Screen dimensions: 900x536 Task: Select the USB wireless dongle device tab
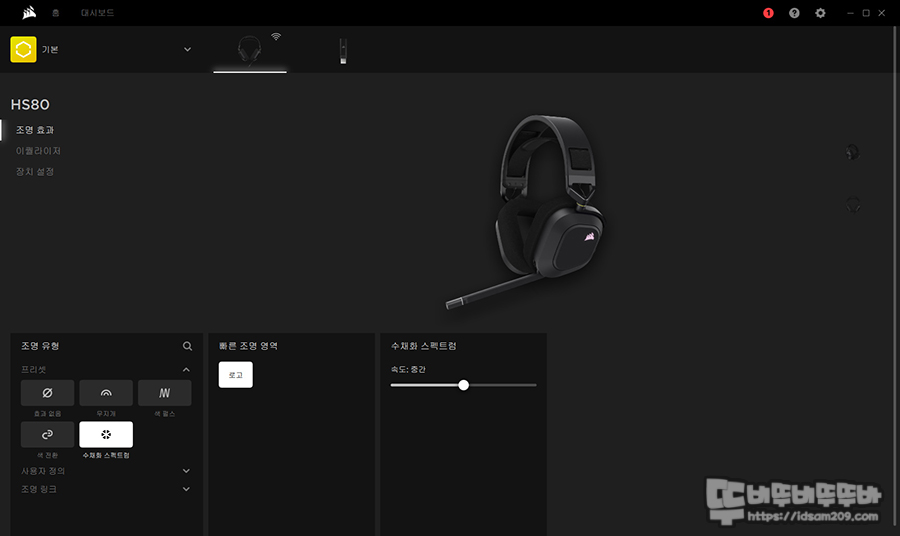click(x=343, y=51)
